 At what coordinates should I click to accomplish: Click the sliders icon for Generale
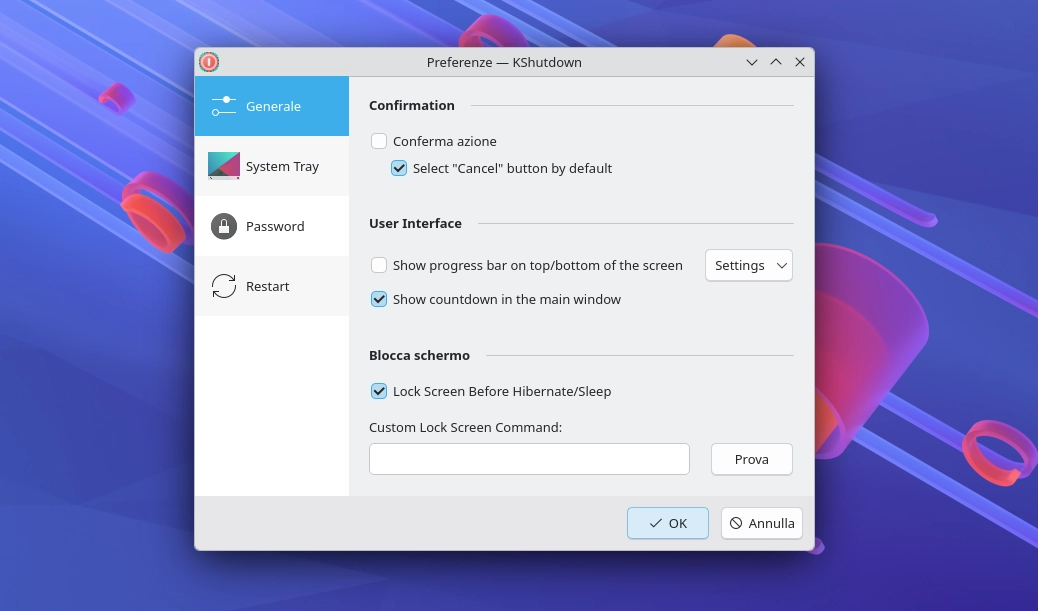tap(224, 106)
